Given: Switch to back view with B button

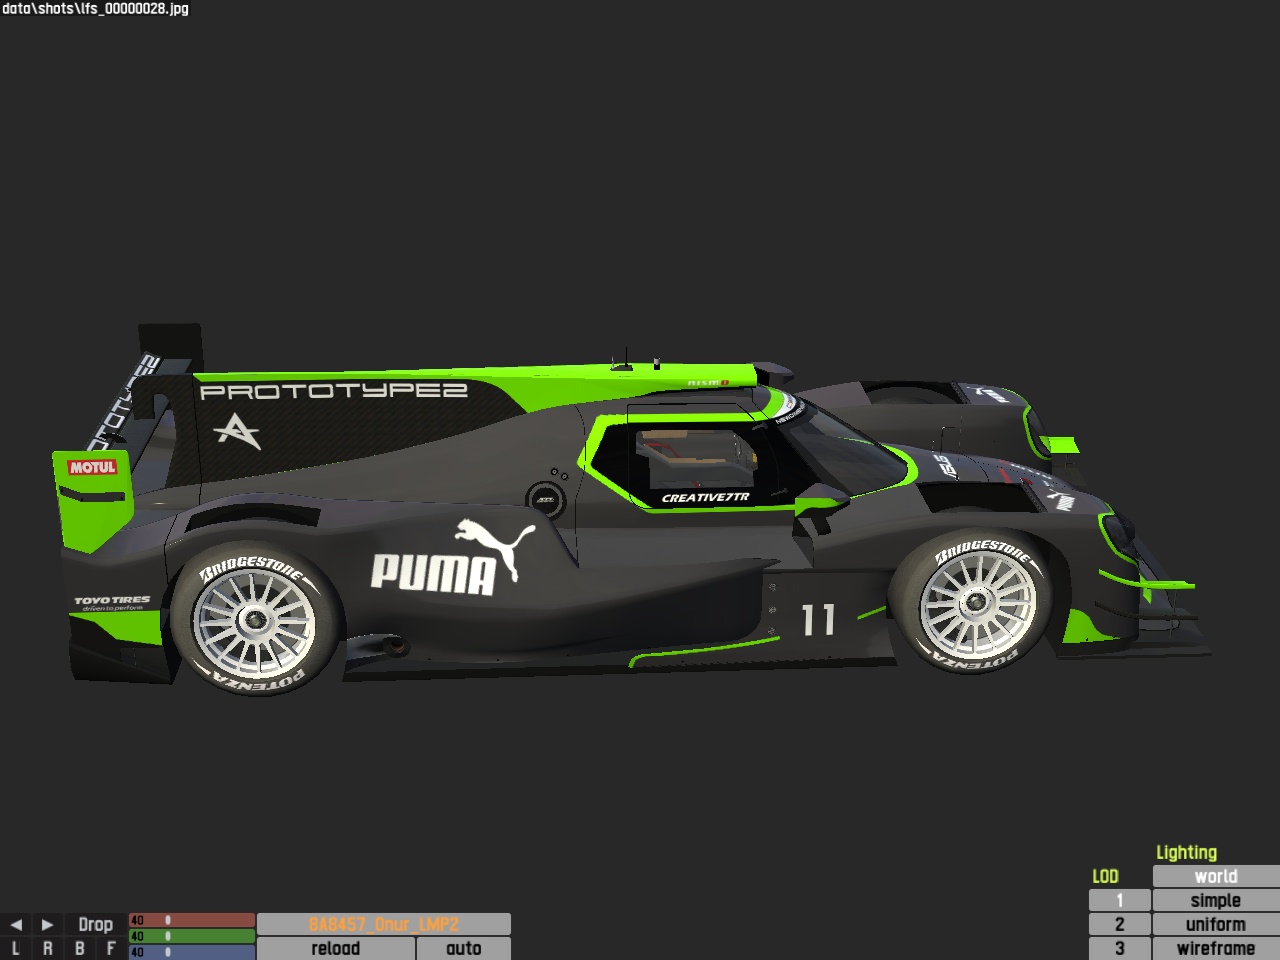Looking at the screenshot, I should [79, 948].
